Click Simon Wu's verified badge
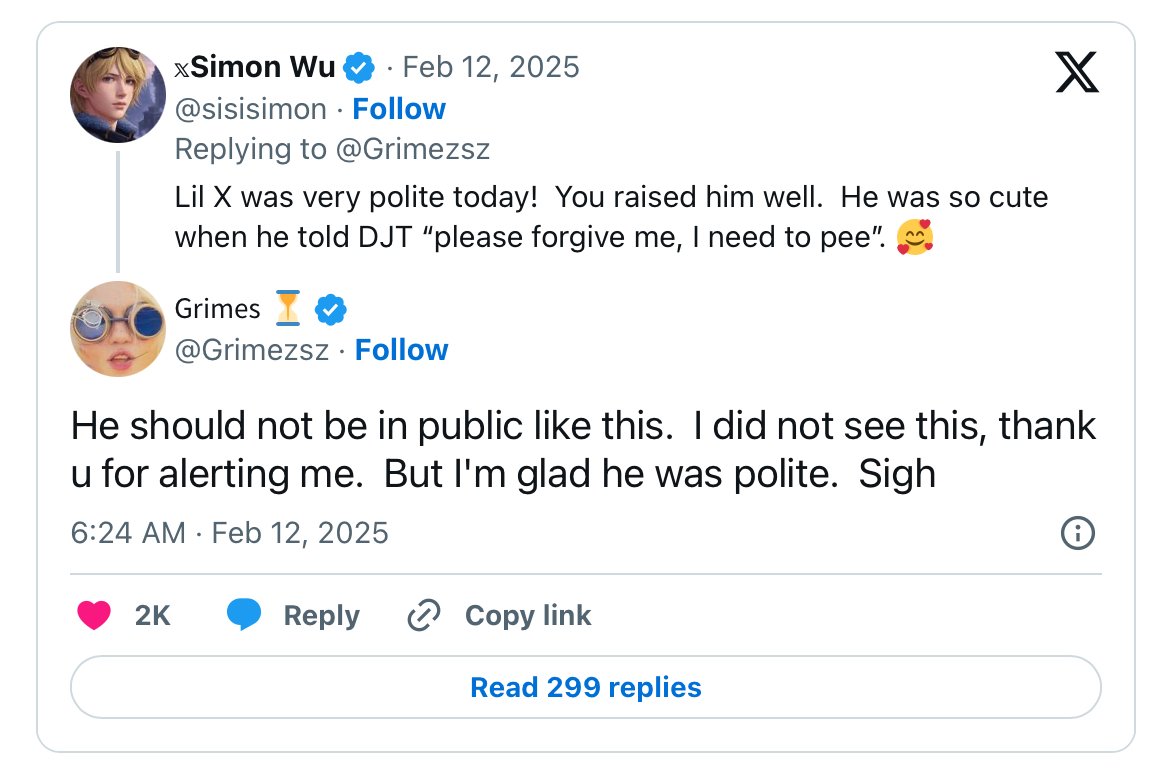Image resolution: width=1168 pixels, height=770 pixels. (x=359, y=68)
